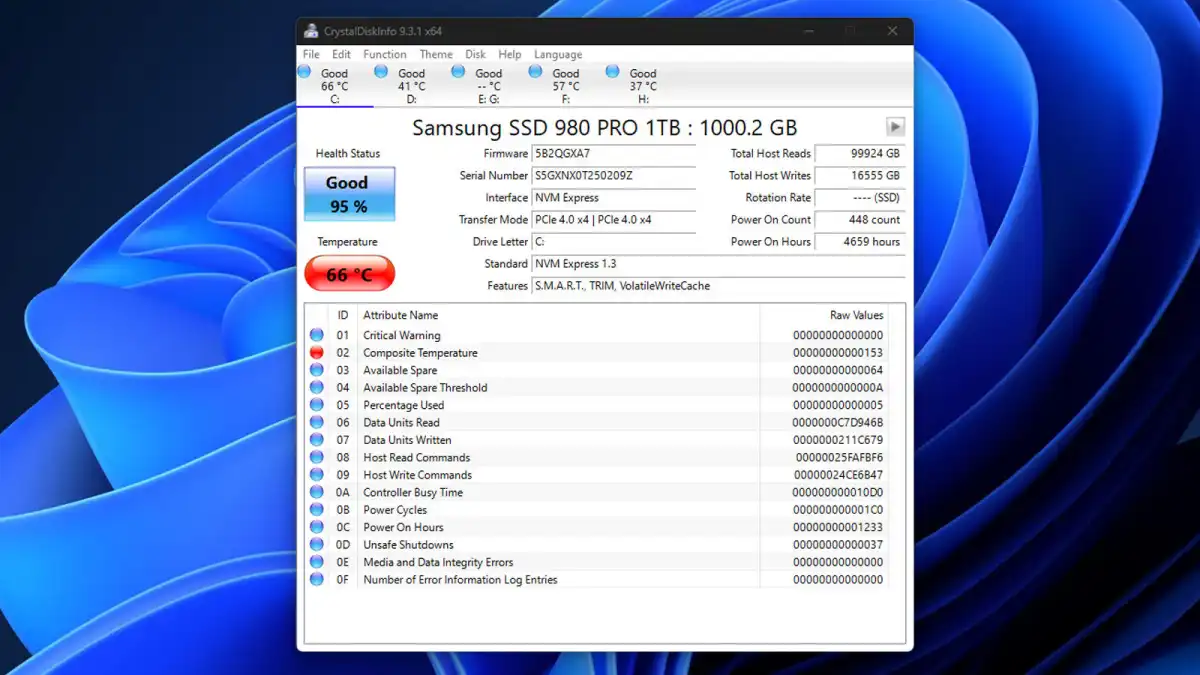Screen dimensions: 1200x675
Task: Select the F: drive status orb
Action: click(x=535, y=71)
